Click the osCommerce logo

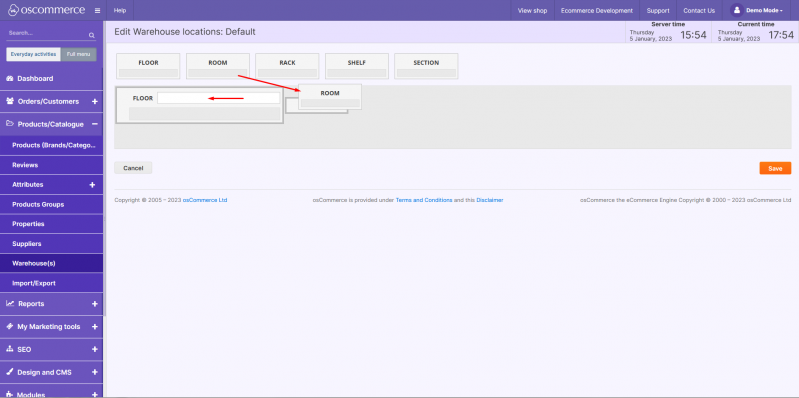click(x=47, y=10)
